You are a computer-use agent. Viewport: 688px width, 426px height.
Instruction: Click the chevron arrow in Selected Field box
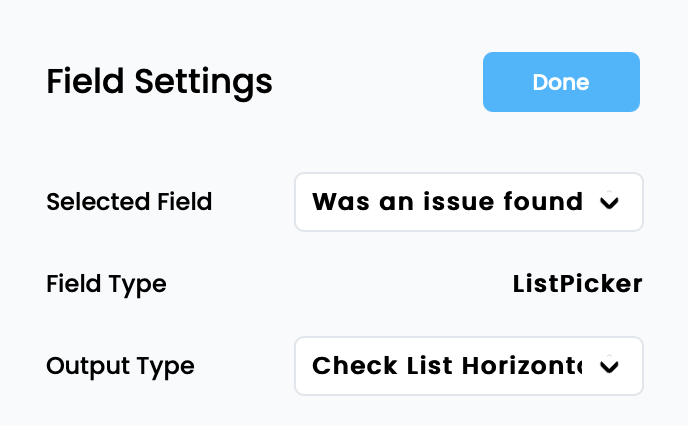609,203
